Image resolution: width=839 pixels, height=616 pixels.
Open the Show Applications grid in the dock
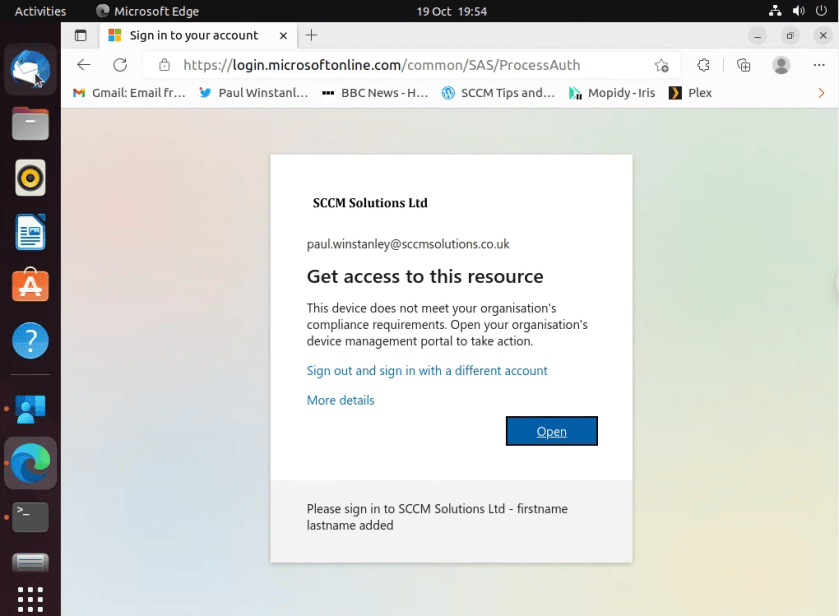pos(30,599)
